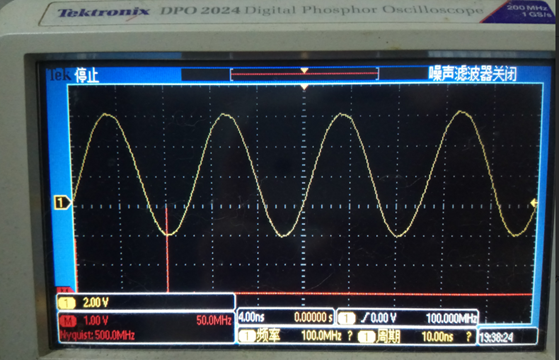Viewport: 559px width, 360px height.
Task: Click the trigger source 1 badge
Action: point(346,318)
